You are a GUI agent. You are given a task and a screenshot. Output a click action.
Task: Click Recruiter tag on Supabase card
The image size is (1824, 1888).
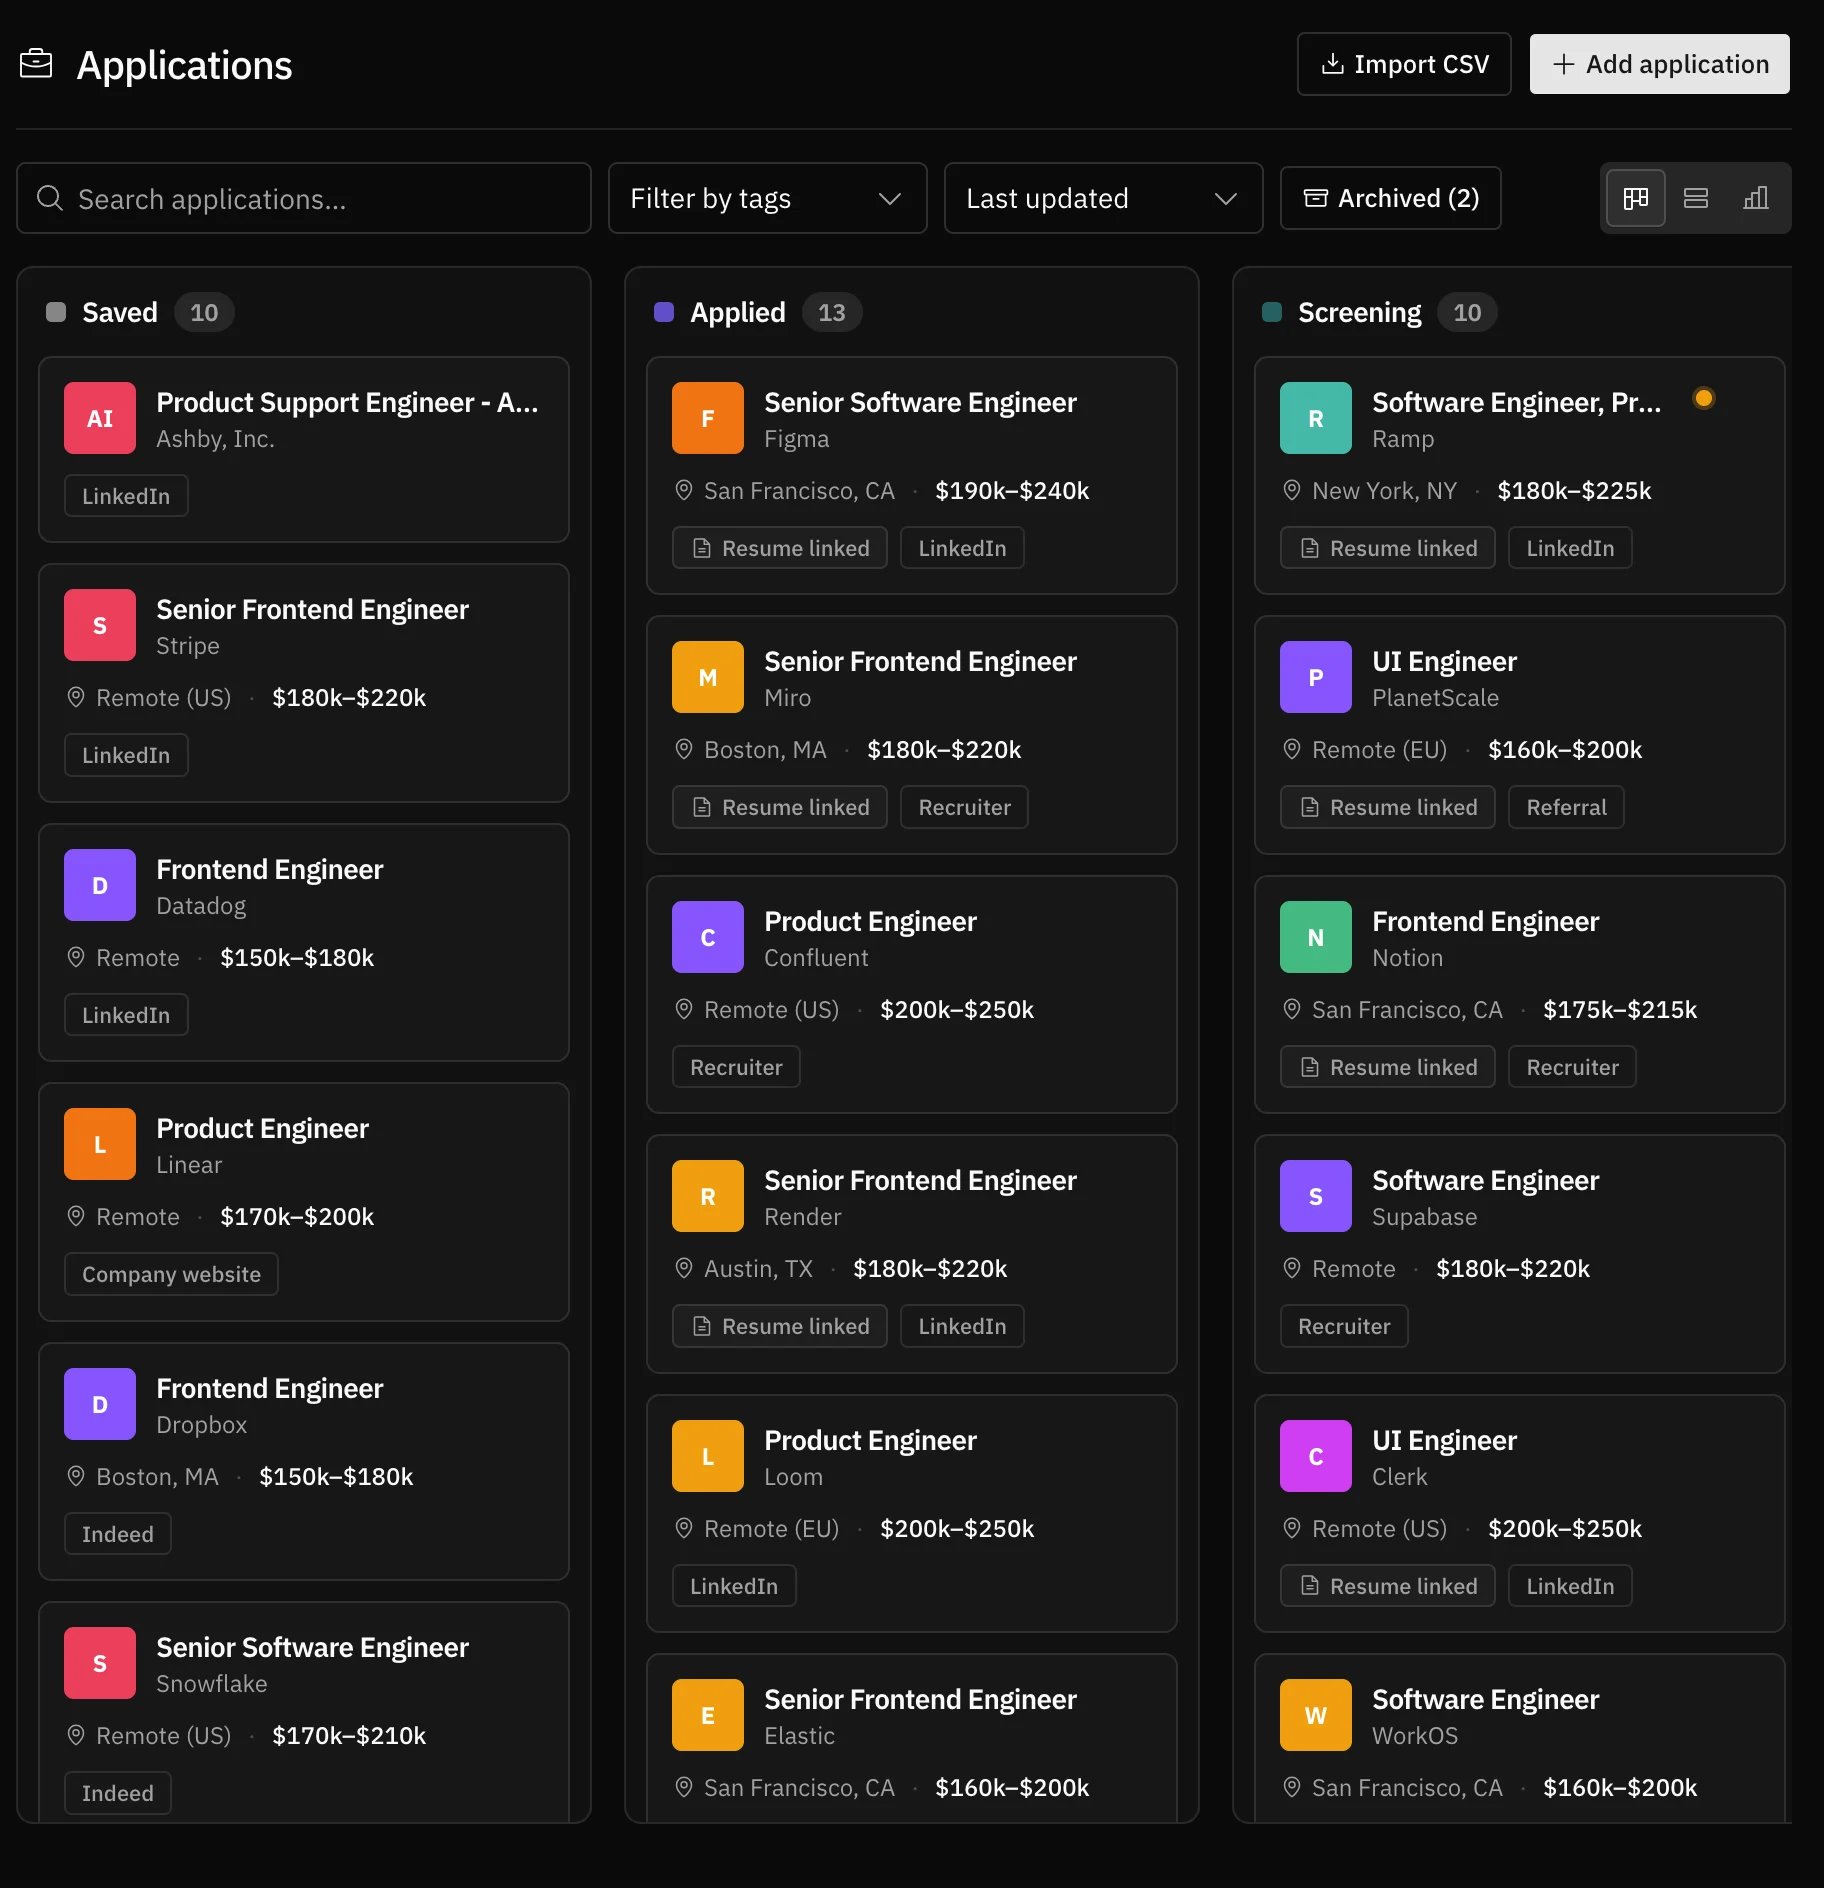click(1344, 1326)
